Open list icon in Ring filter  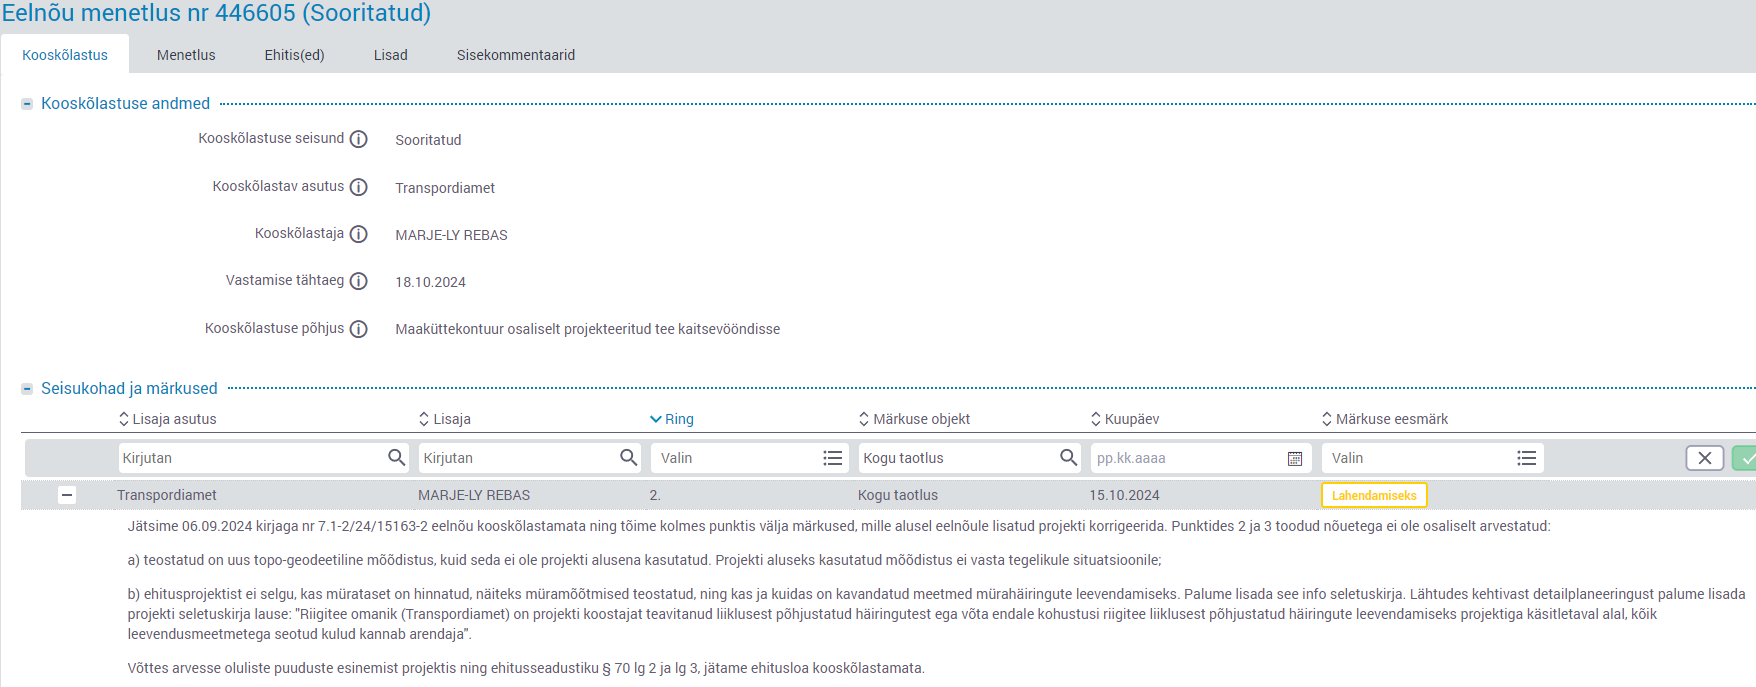pyautogui.click(x=832, y=458)
